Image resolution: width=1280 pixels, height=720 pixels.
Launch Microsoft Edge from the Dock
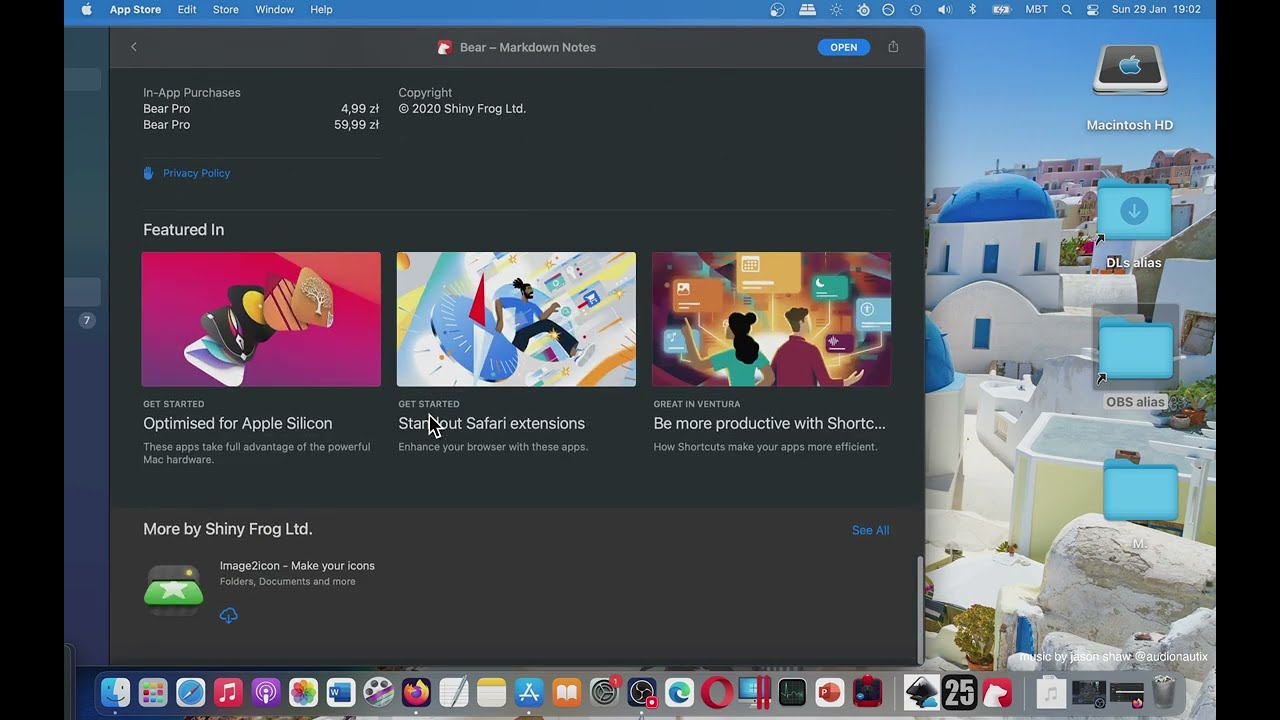click(x=679, y=692)
